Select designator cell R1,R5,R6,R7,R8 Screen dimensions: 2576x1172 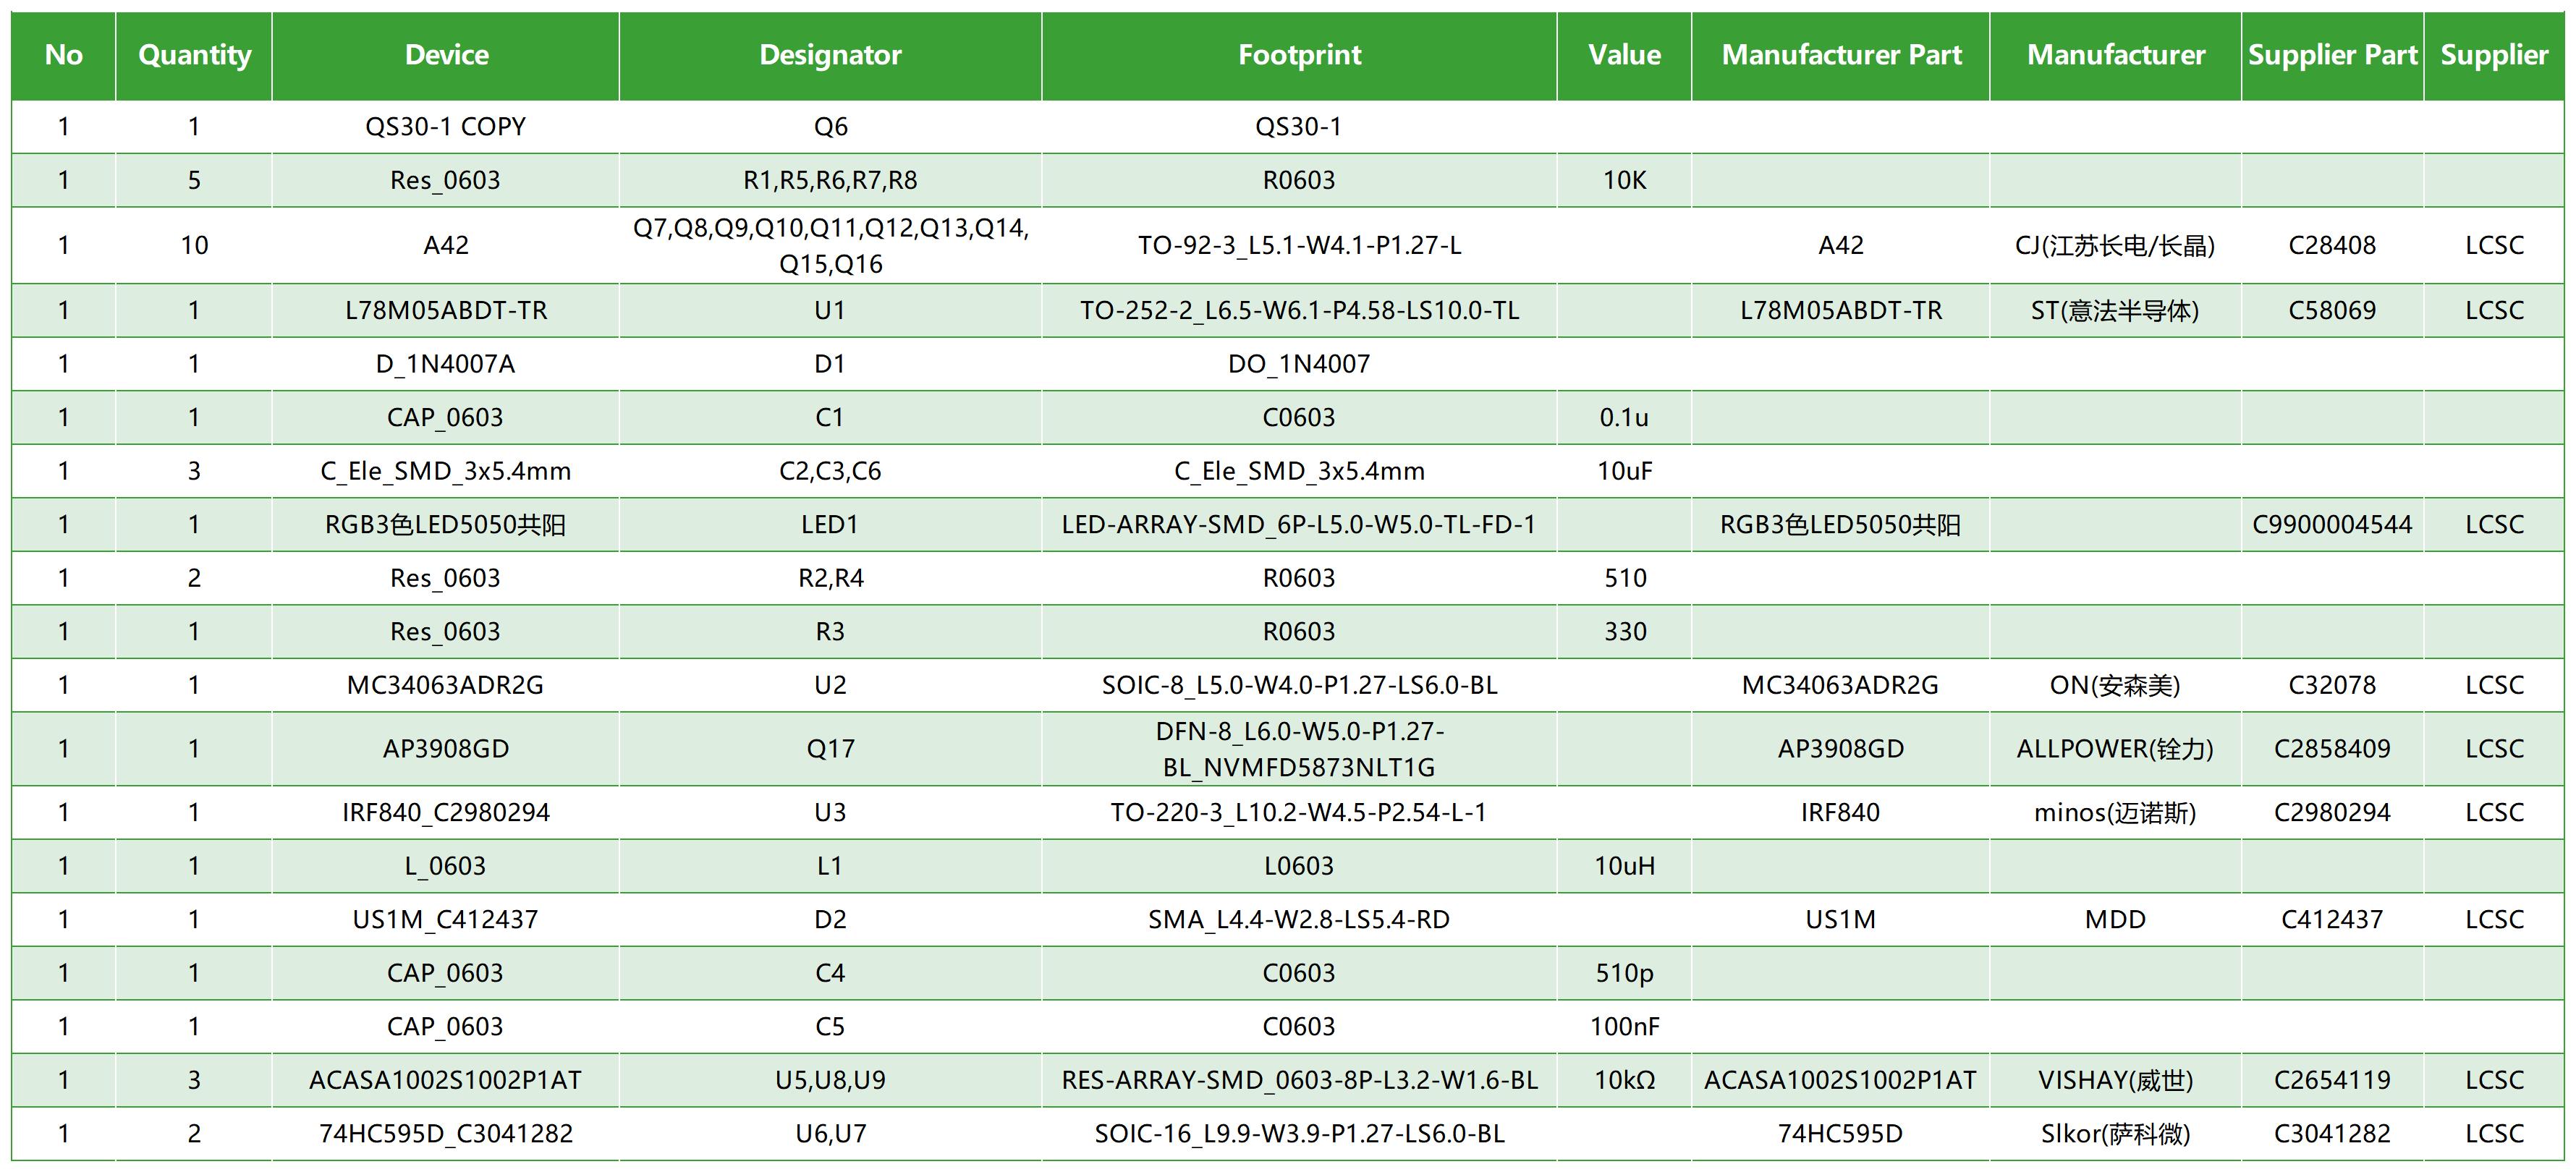coord(830,180)
